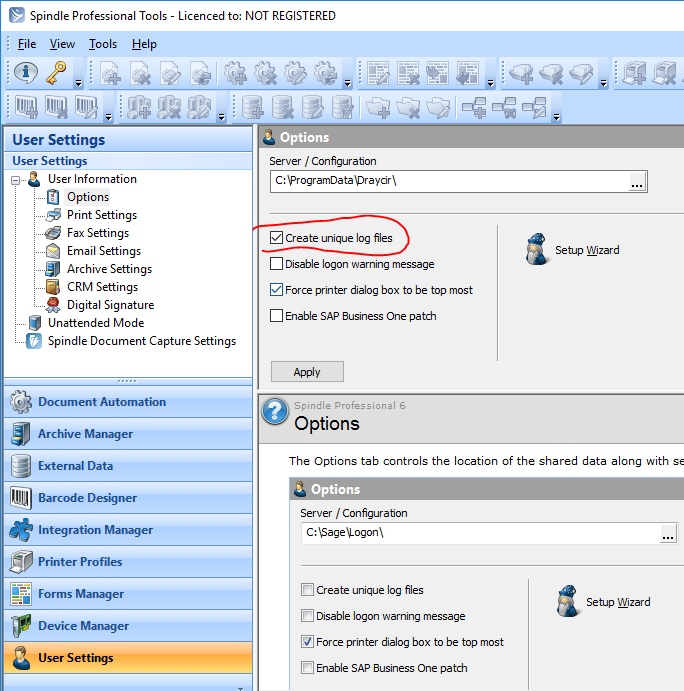Screen dimensions: 684x691
Task: Click the Apply button
Action: click(x=307, y=372)
